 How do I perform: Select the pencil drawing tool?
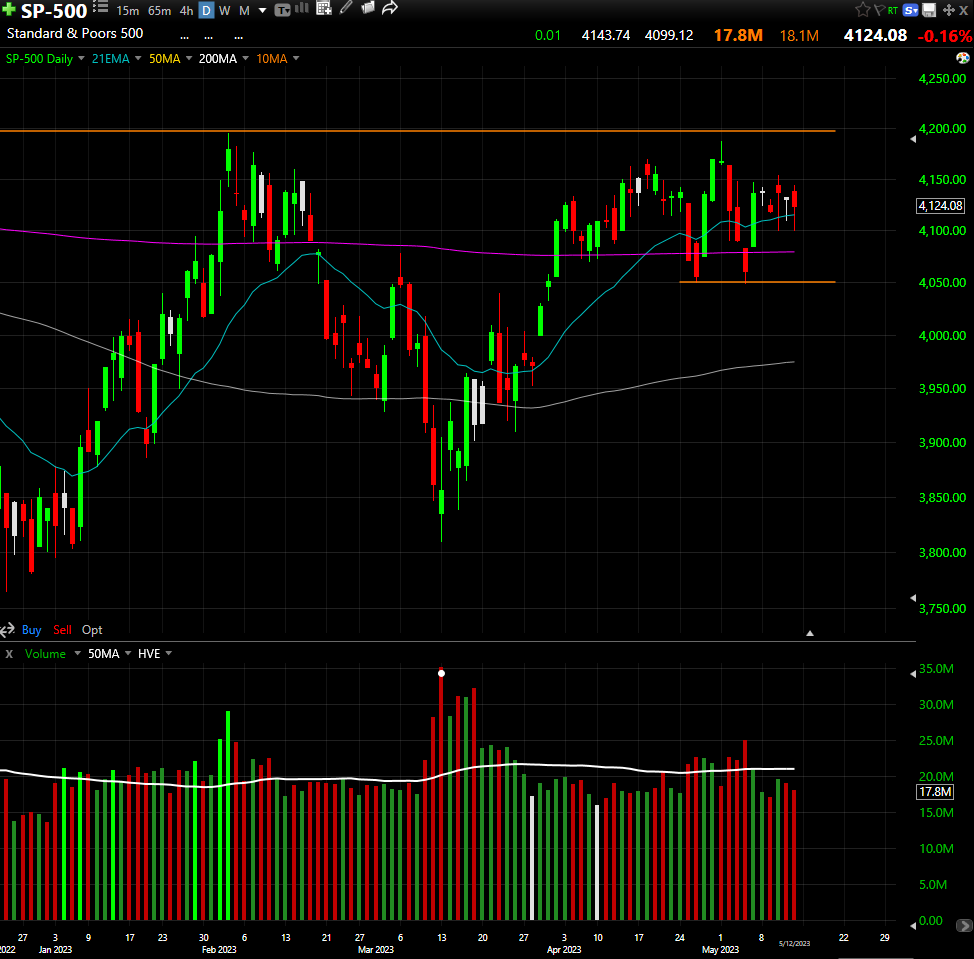(x=346, y=7)
